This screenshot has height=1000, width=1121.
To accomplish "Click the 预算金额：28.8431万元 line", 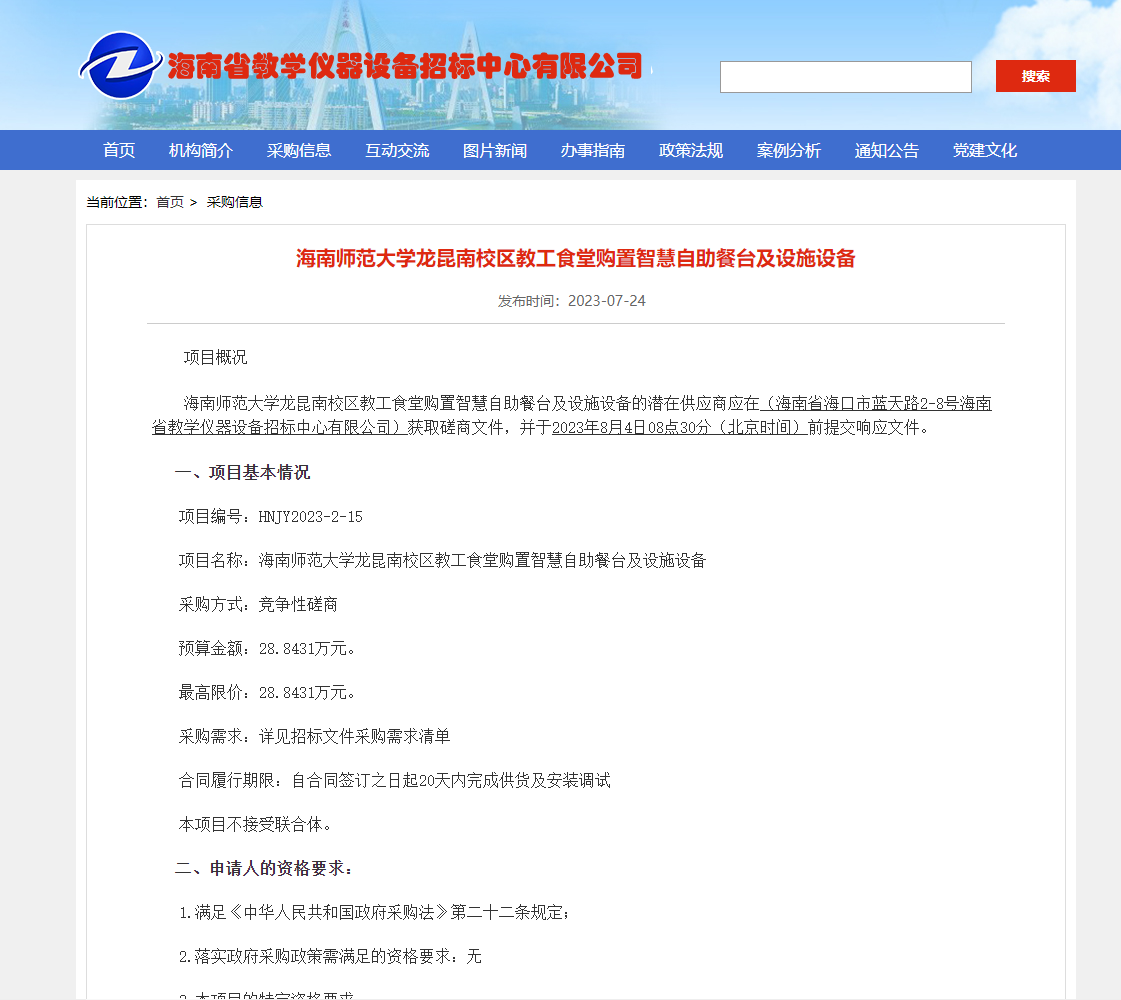I will click(267, 648).
